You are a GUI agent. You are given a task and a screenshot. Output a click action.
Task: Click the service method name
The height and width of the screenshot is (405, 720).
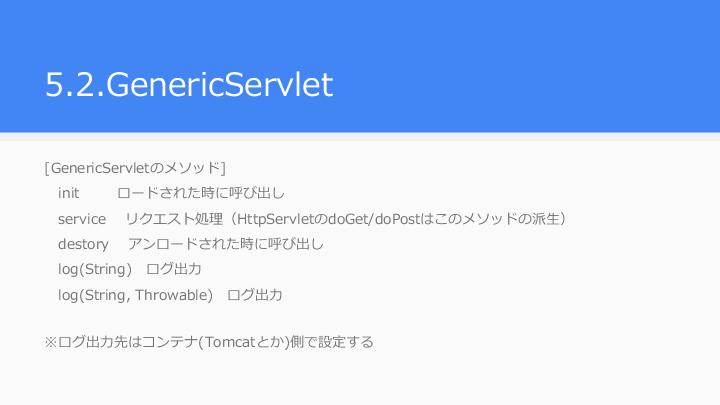pyautogui.click(x=82, y=219)
